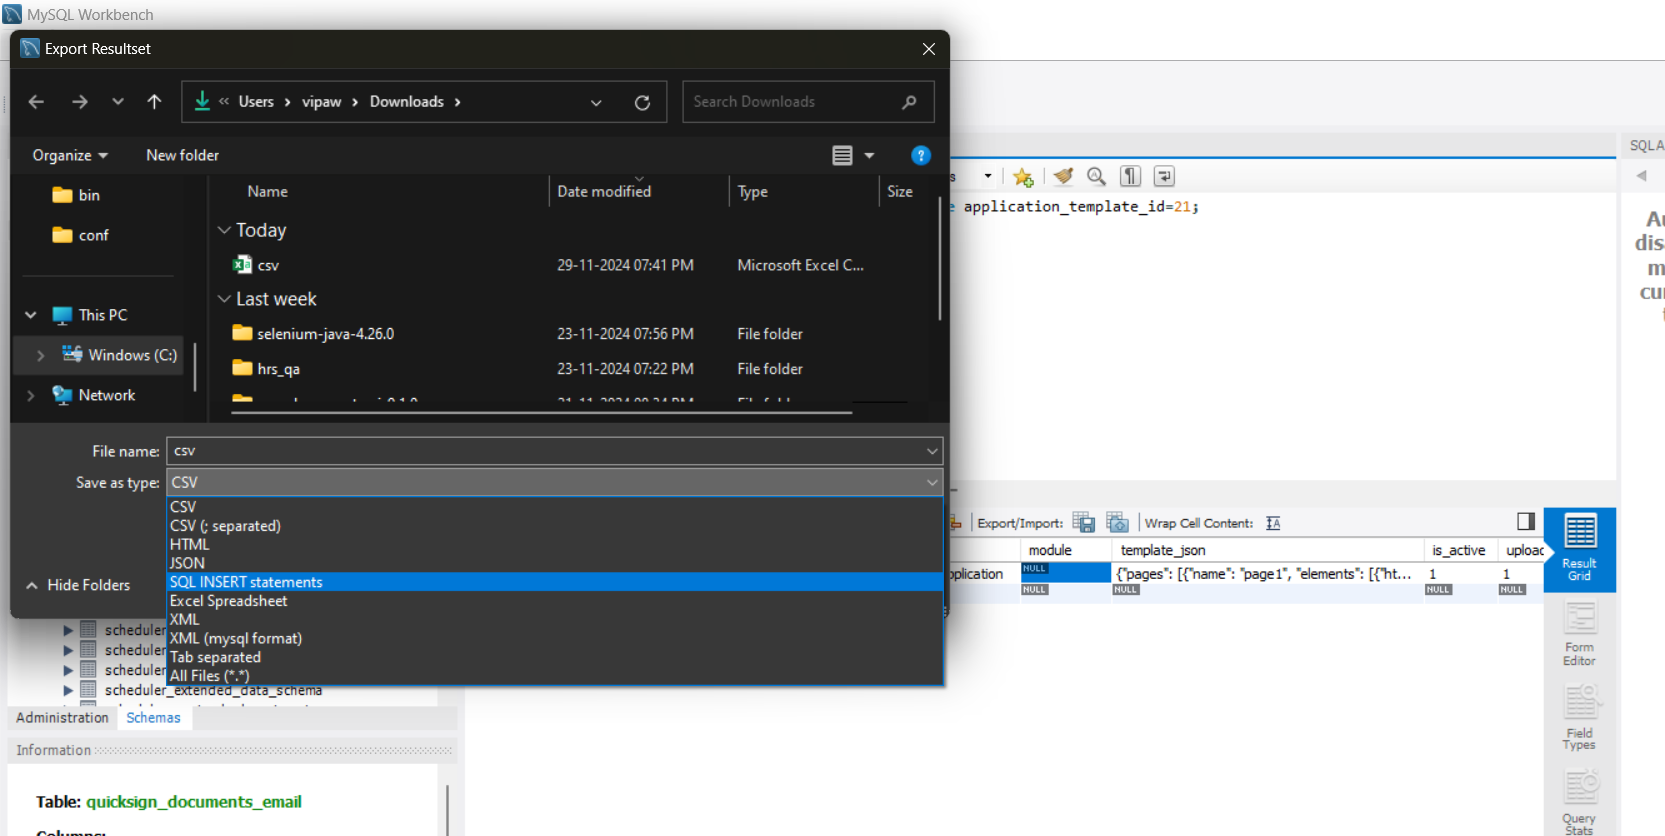The height and width of the screenshot is (836, 1665).
Task: Sort files by Name column
Action: [x=267, y=192]
